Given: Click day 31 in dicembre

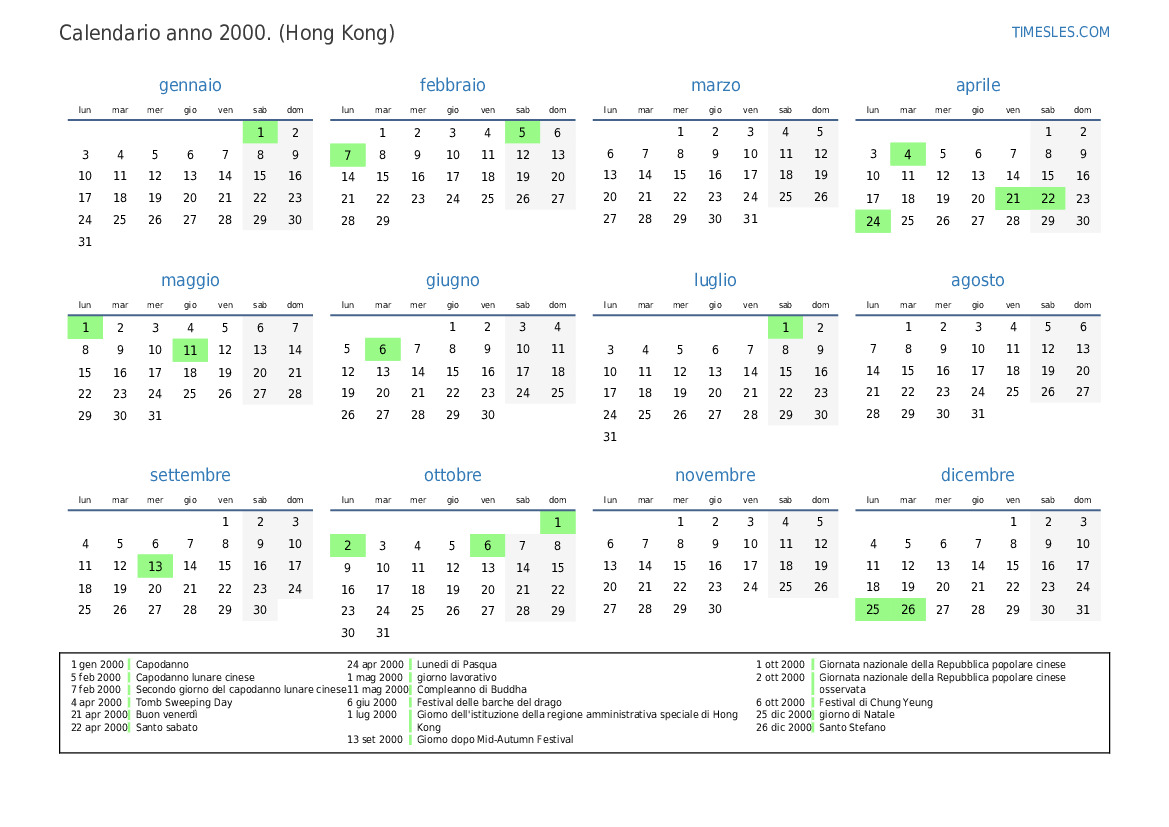Looking at the screenshot, I should [x=1083, y=609].
